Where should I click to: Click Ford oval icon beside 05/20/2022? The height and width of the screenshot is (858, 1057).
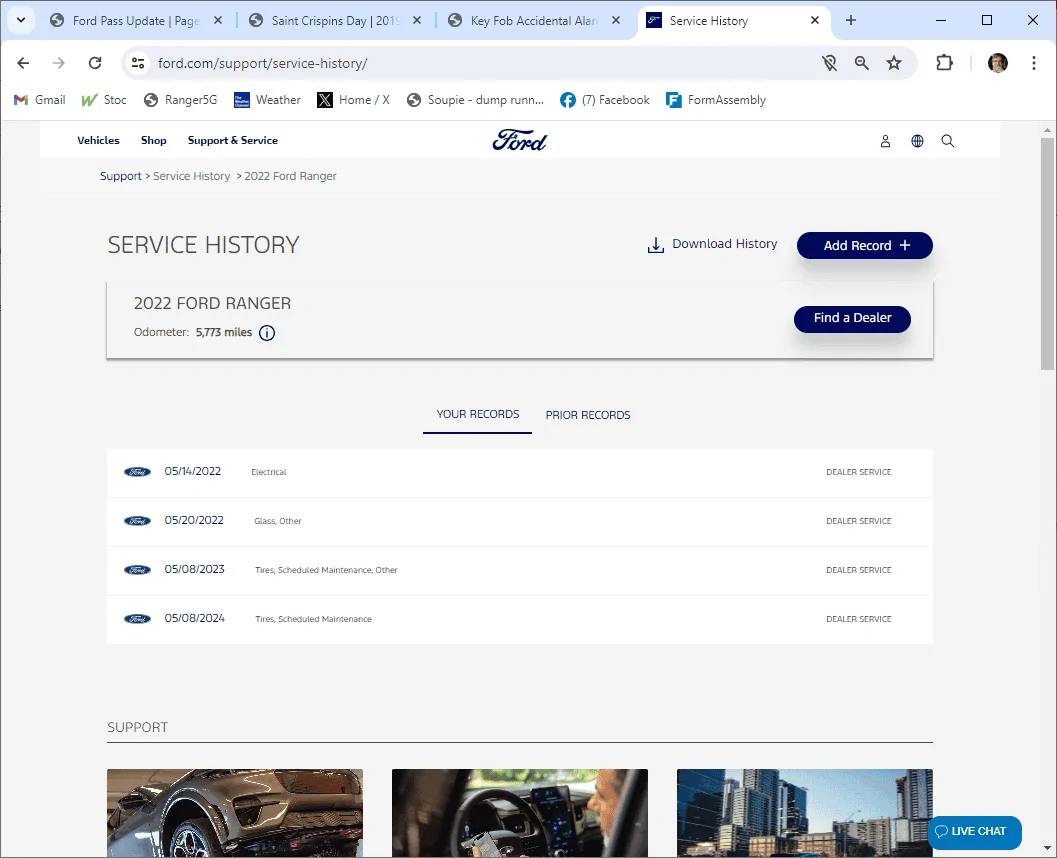tap(138, 521)
